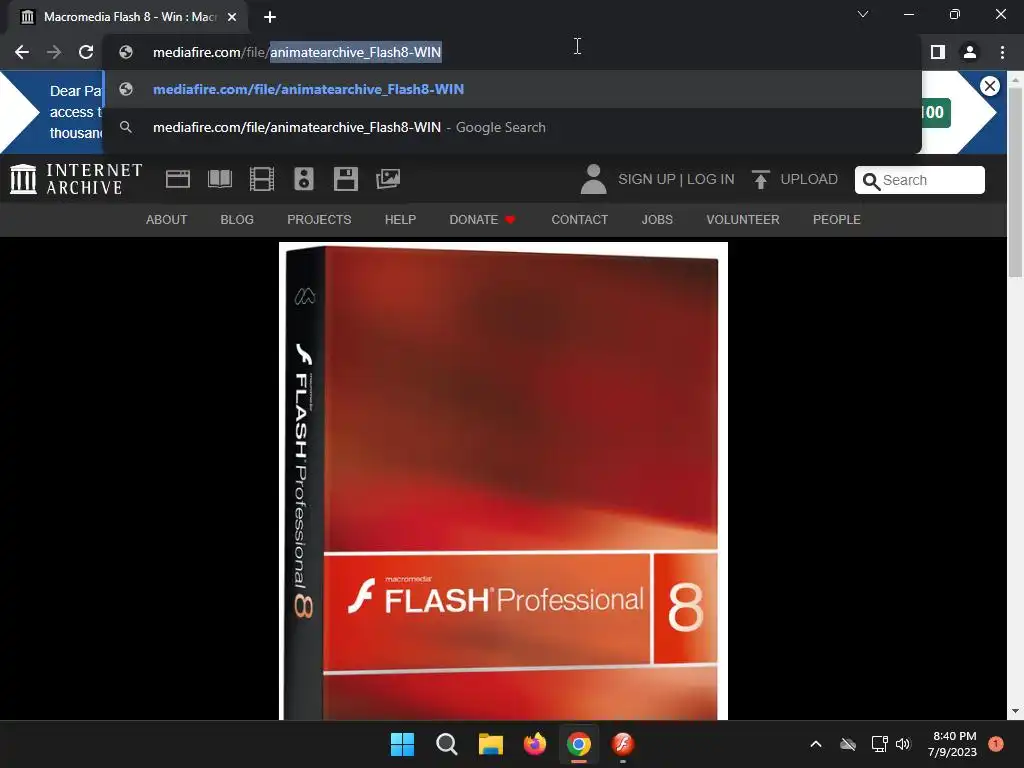Open the BLOG menu item

(x=237, y=219)
